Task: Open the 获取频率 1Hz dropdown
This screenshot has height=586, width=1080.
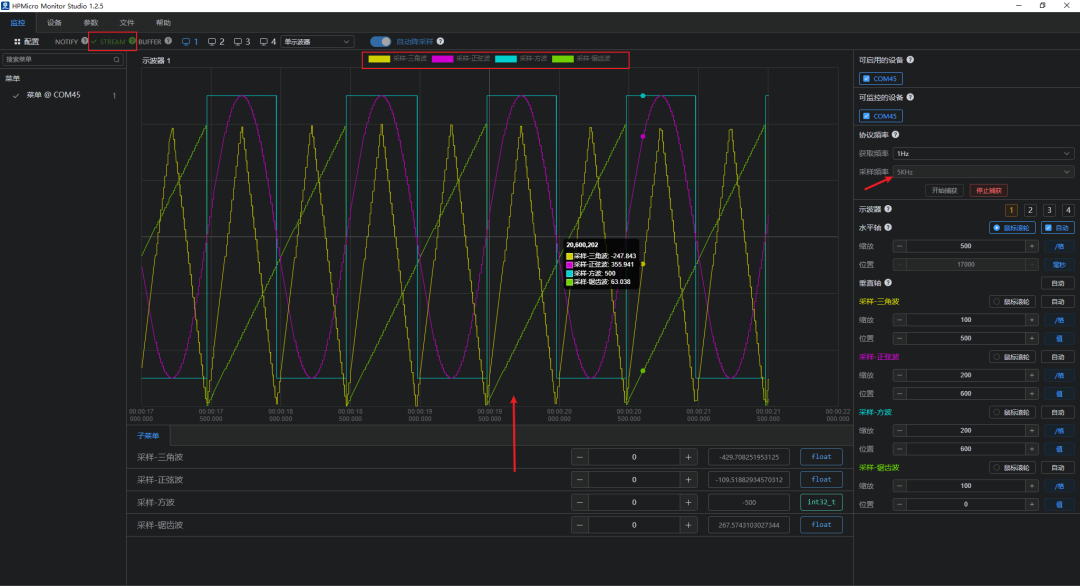Action: (983, 153)
